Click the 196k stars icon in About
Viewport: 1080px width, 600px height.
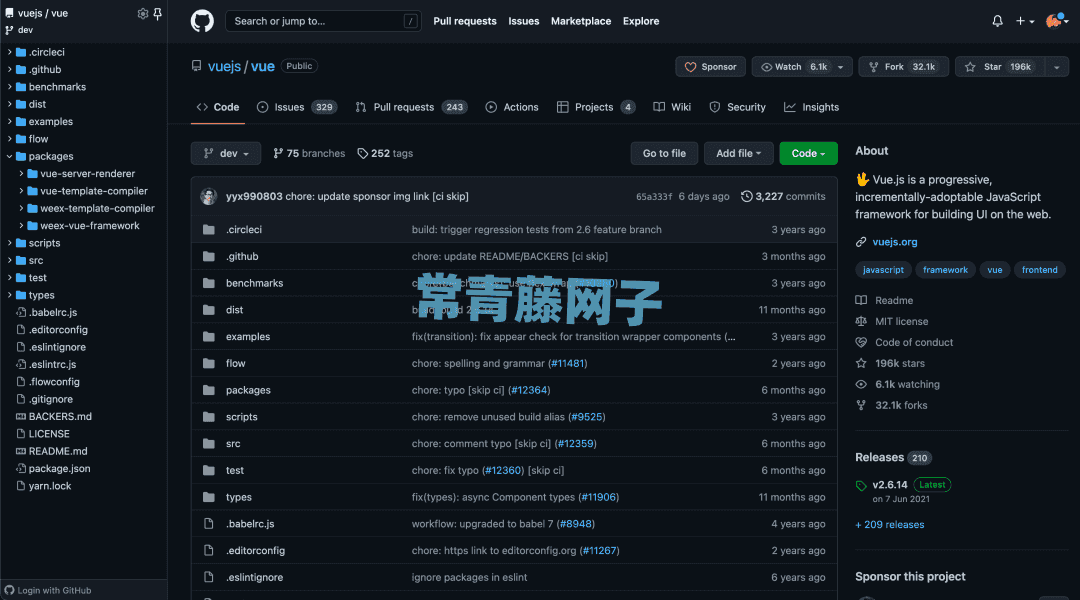click(x=861, y=363)
